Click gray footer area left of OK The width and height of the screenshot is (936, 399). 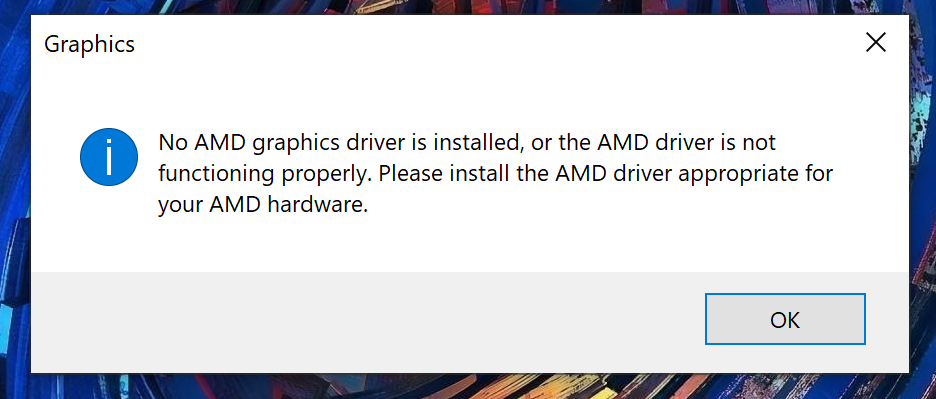(358, 321)
